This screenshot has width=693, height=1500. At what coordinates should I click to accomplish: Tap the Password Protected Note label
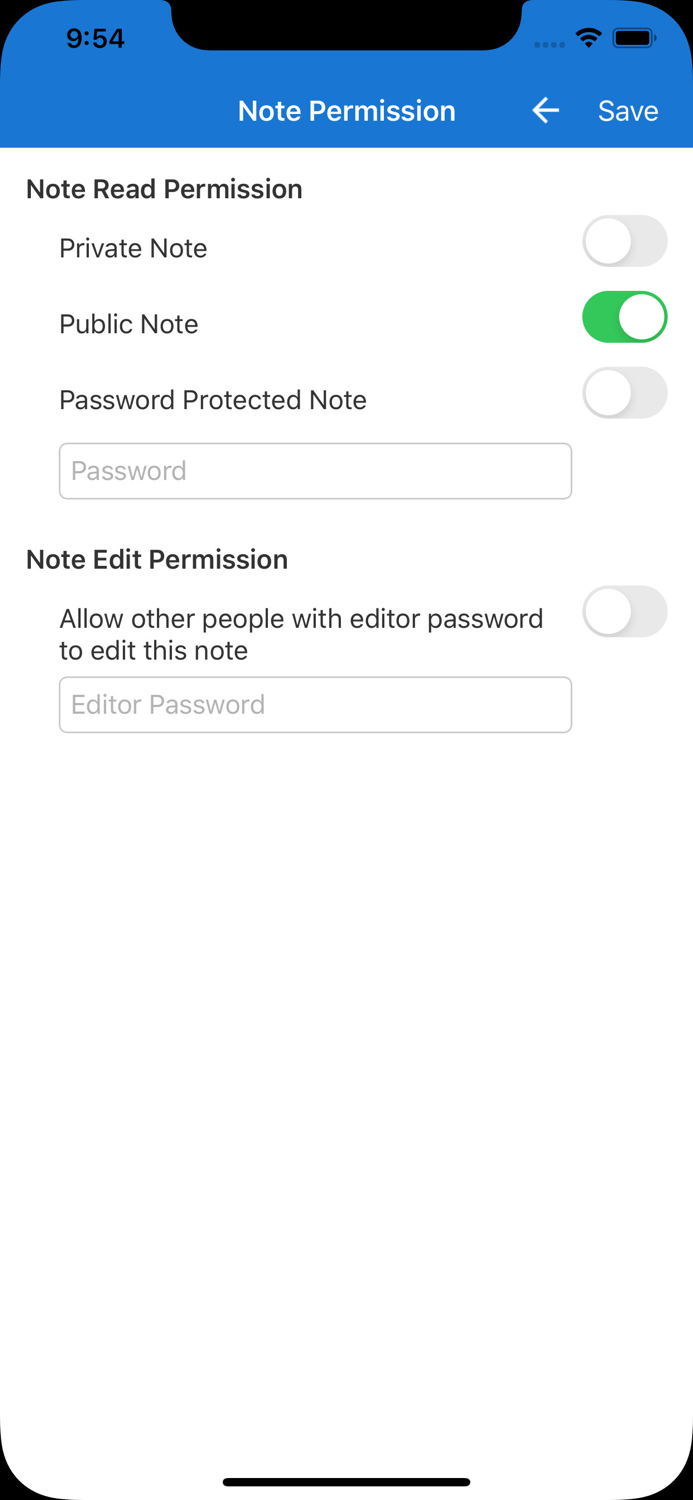coord(213,400)
